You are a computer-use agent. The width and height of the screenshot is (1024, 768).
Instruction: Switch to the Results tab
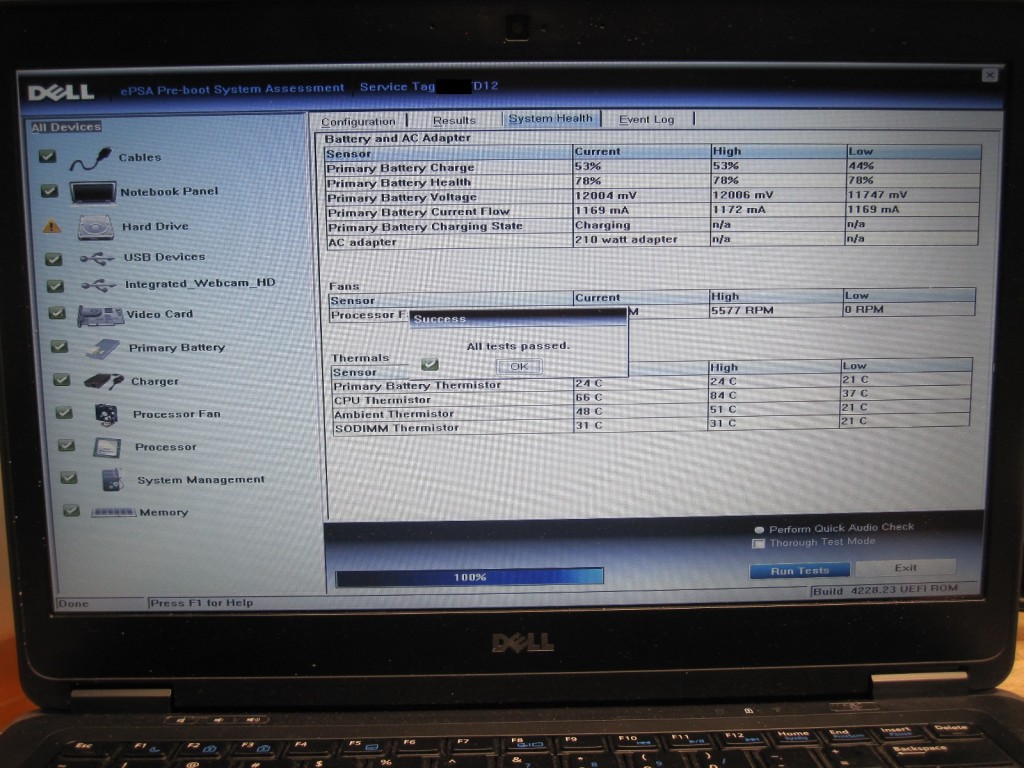(454, 120)
